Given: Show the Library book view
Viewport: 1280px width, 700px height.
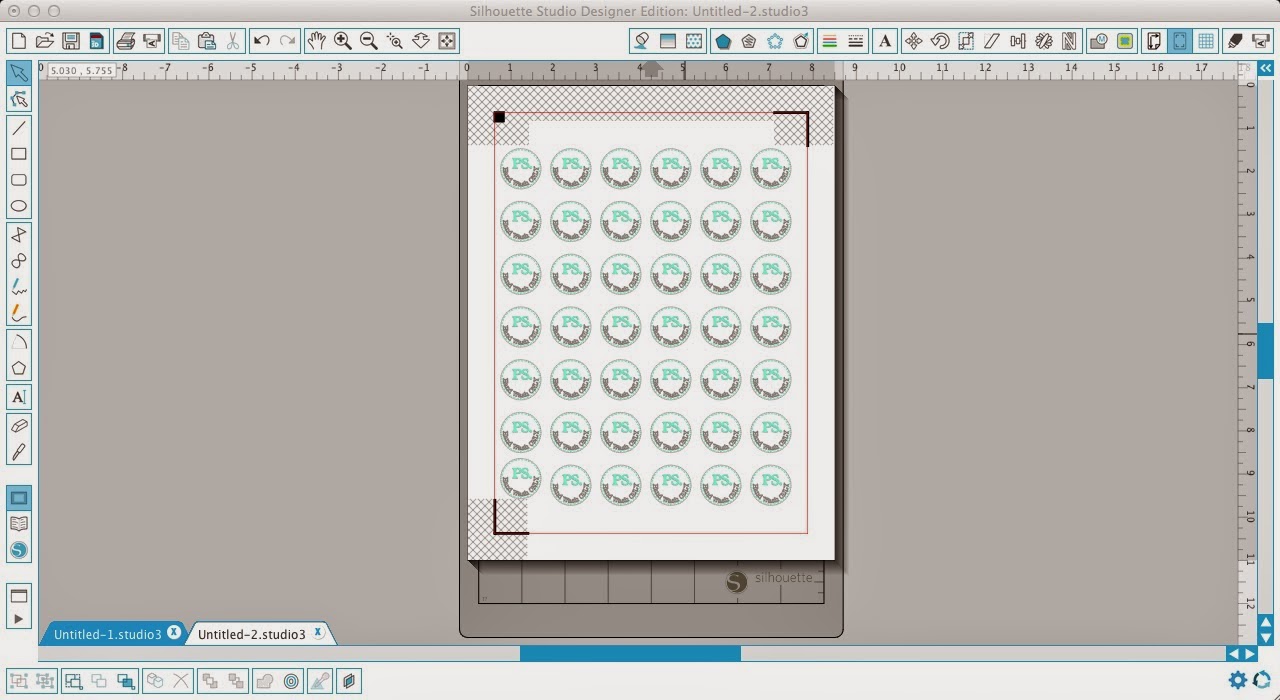Looking at the screenshot, I should (18, 524).
